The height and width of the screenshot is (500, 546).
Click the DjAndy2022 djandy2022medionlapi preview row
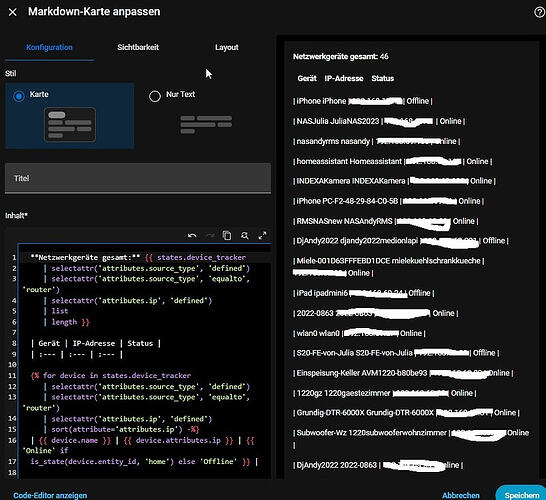[x=400, y=241]
